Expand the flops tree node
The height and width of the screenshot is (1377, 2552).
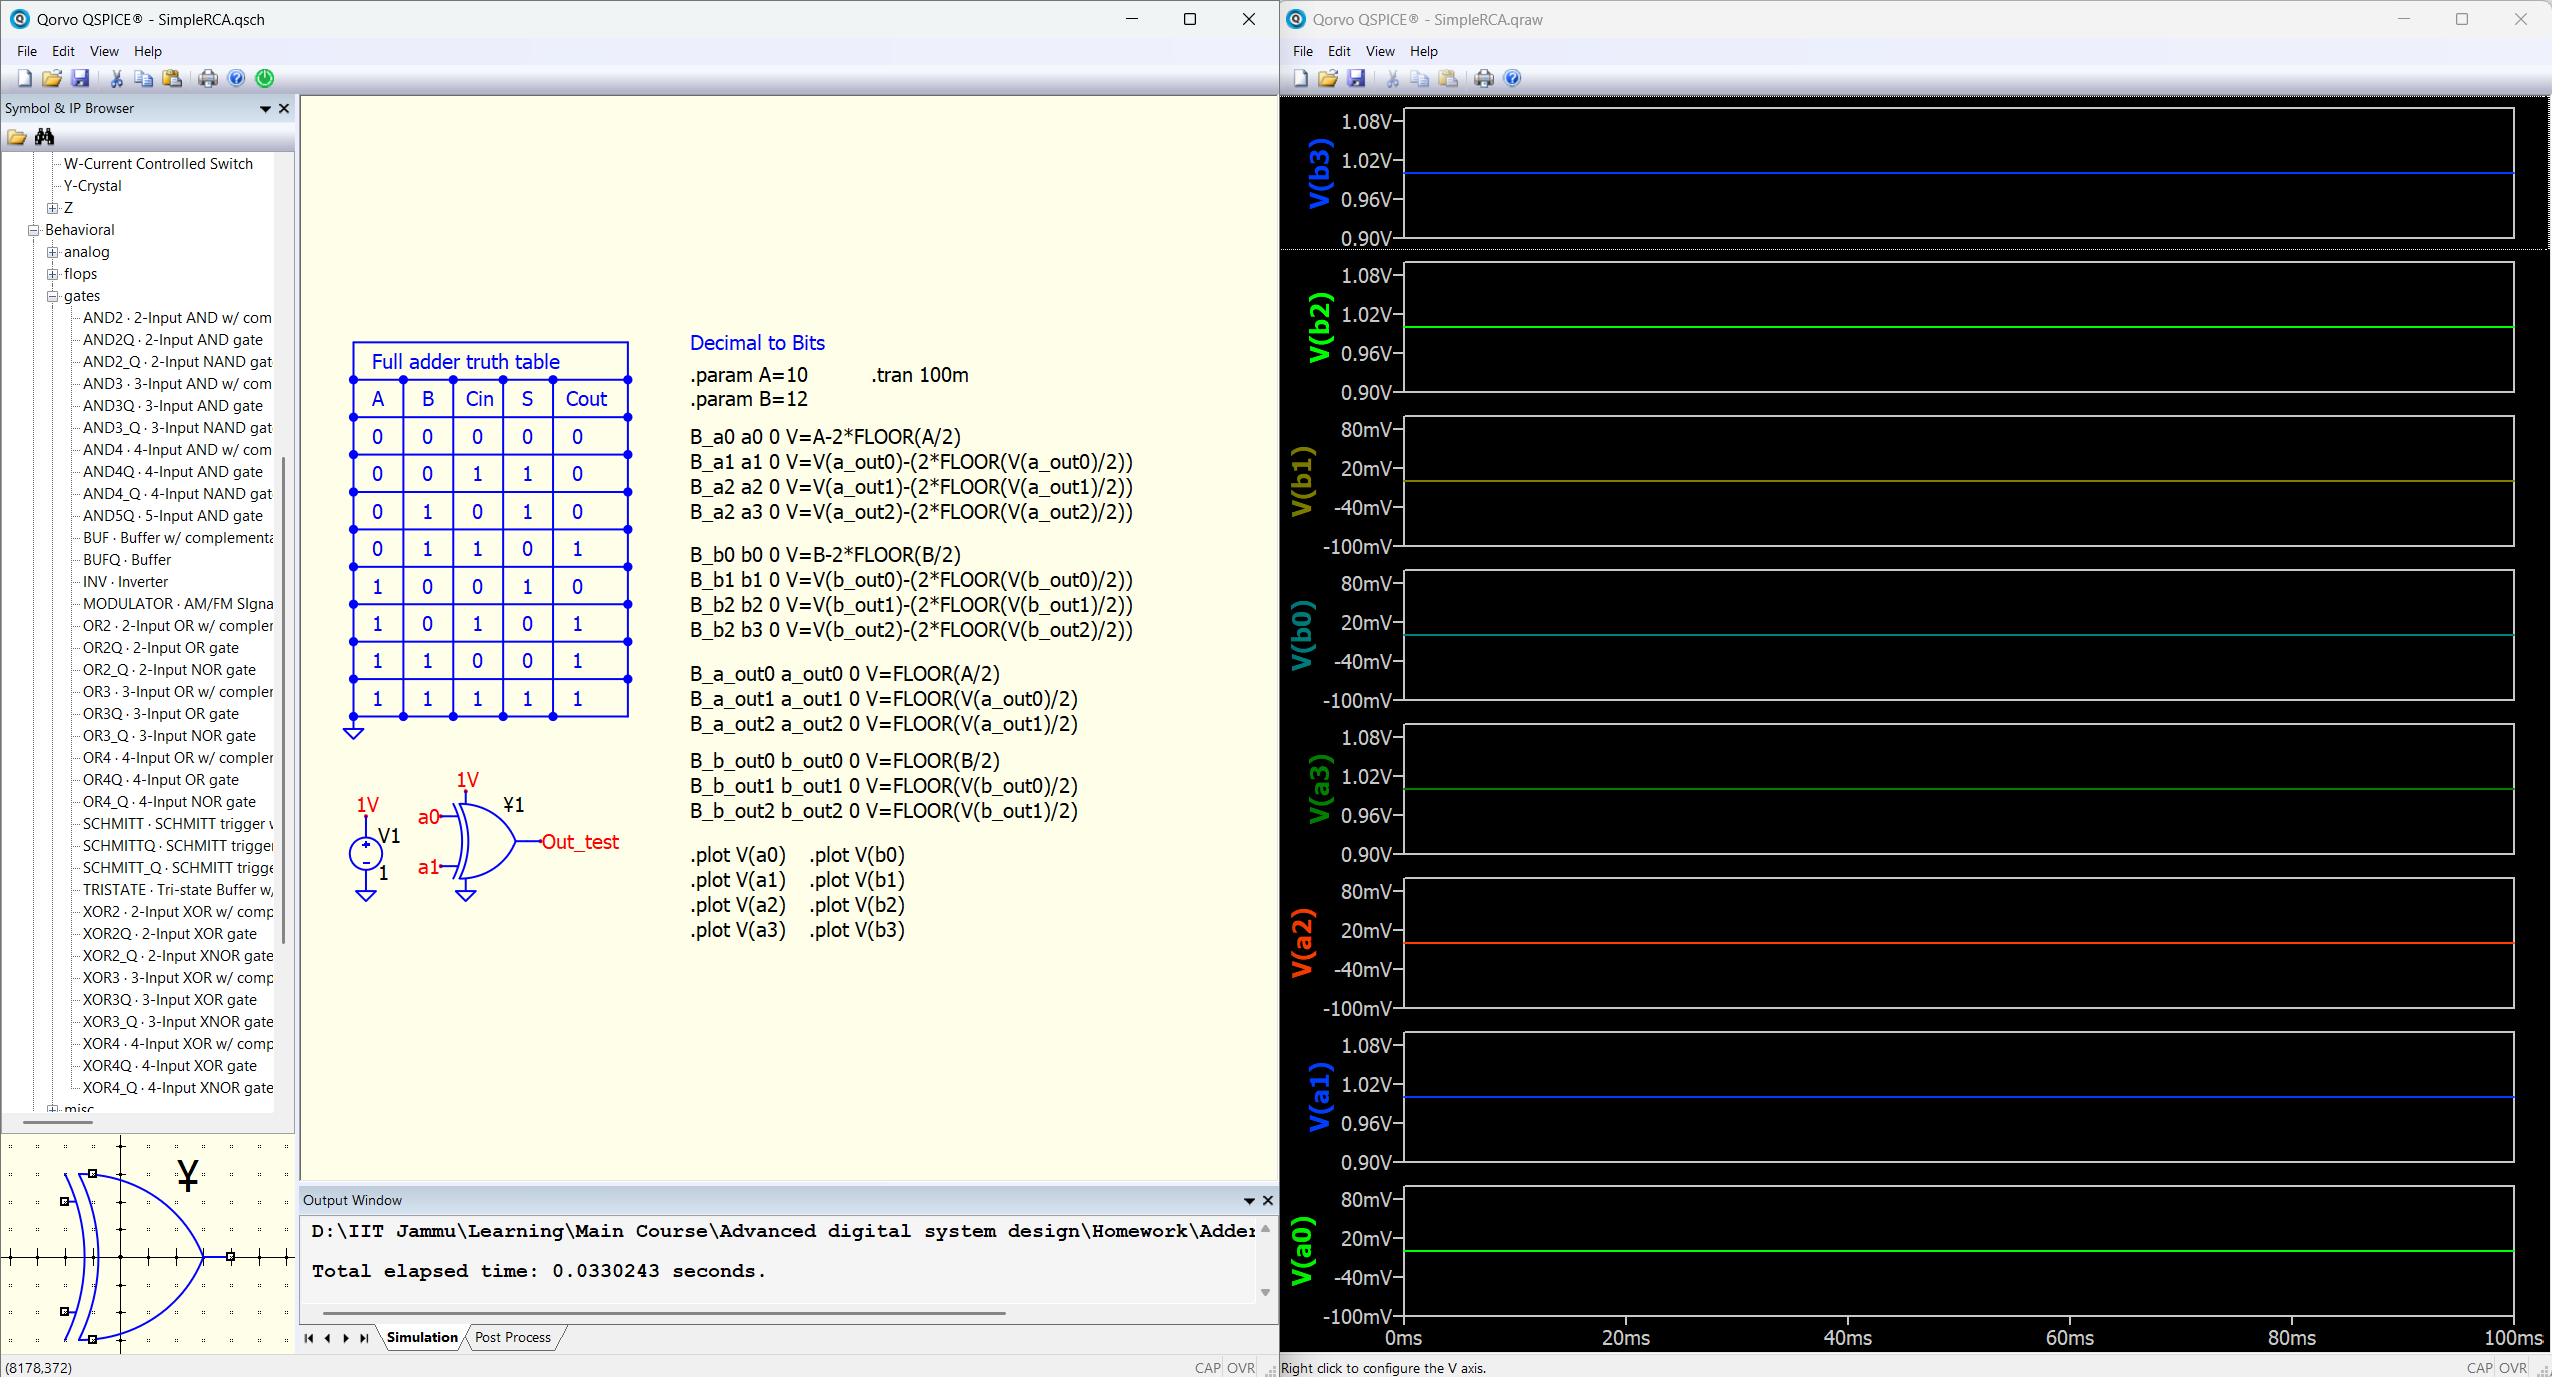(x=53, y=274)
